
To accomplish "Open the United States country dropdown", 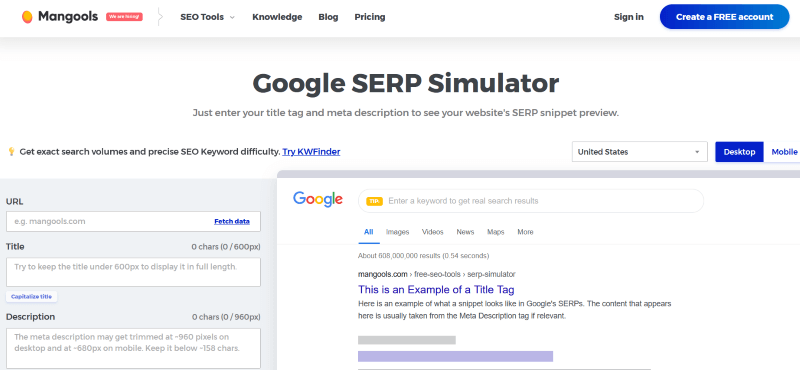I will (x=640, y=152).
